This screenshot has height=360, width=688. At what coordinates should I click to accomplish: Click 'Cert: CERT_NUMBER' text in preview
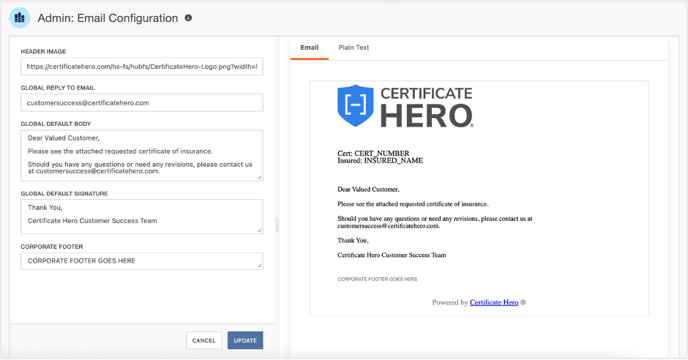click(x=373, y=153)
